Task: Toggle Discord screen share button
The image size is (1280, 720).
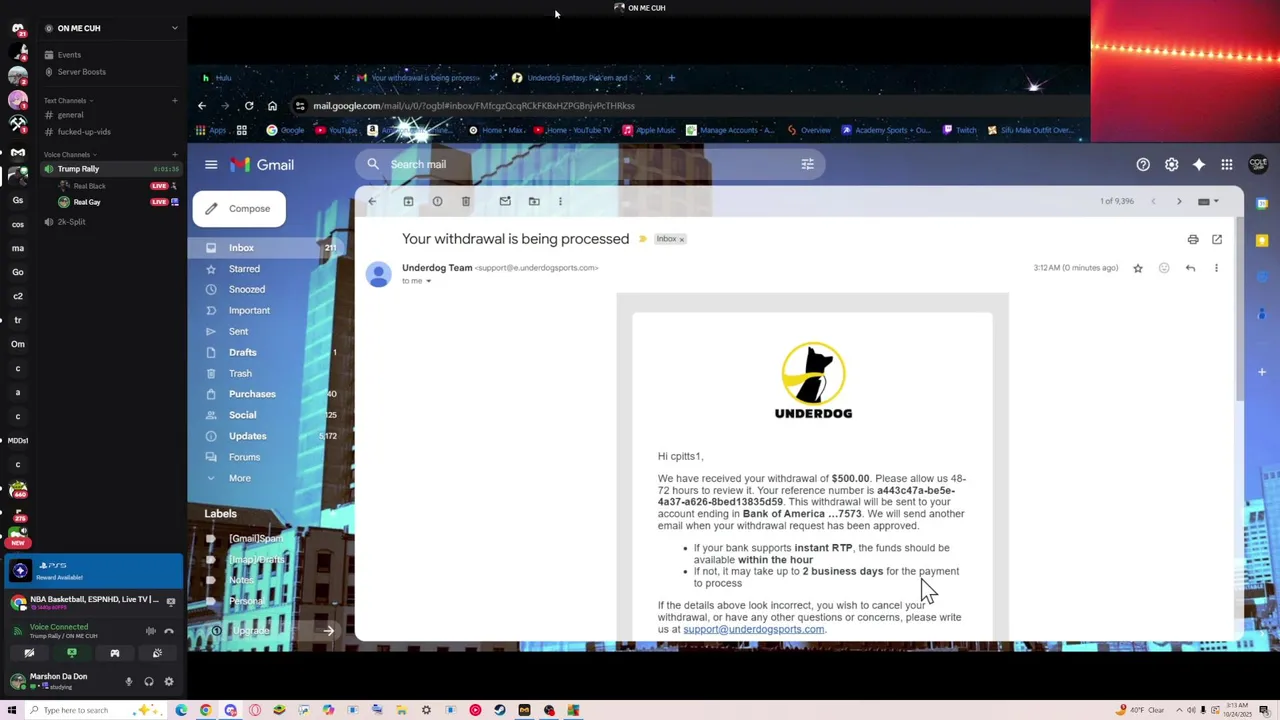Action: pyautogui.click(x=72, y=653)
